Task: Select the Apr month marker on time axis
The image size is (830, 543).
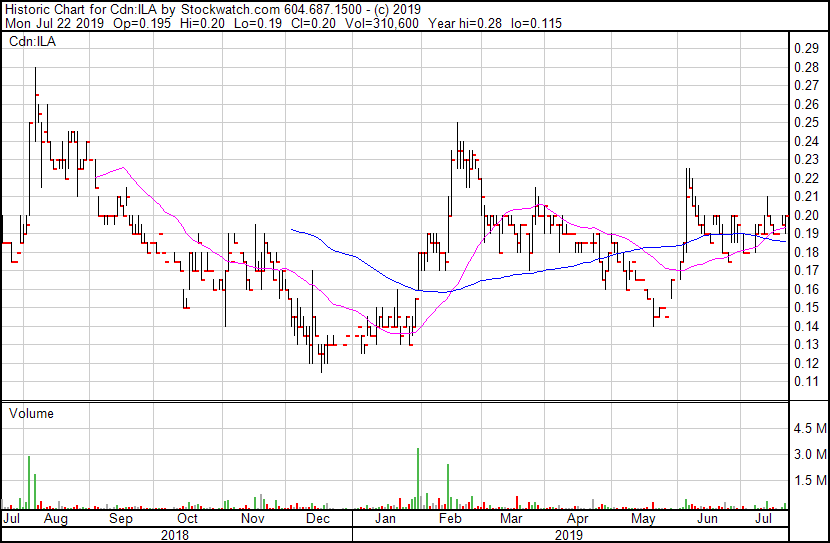Action: coord(576,519)
